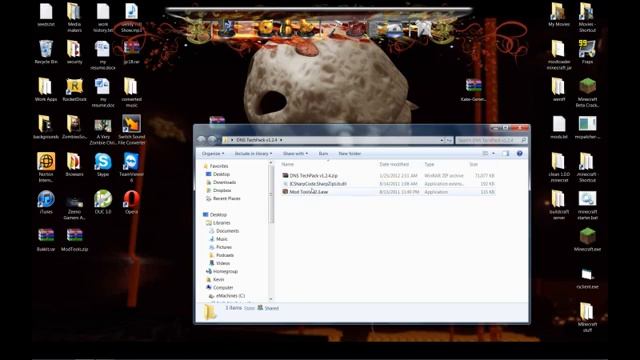Select the ModTools.zip archive on desktop
Viewport: 640px width, 360px height.
(74, 240)
